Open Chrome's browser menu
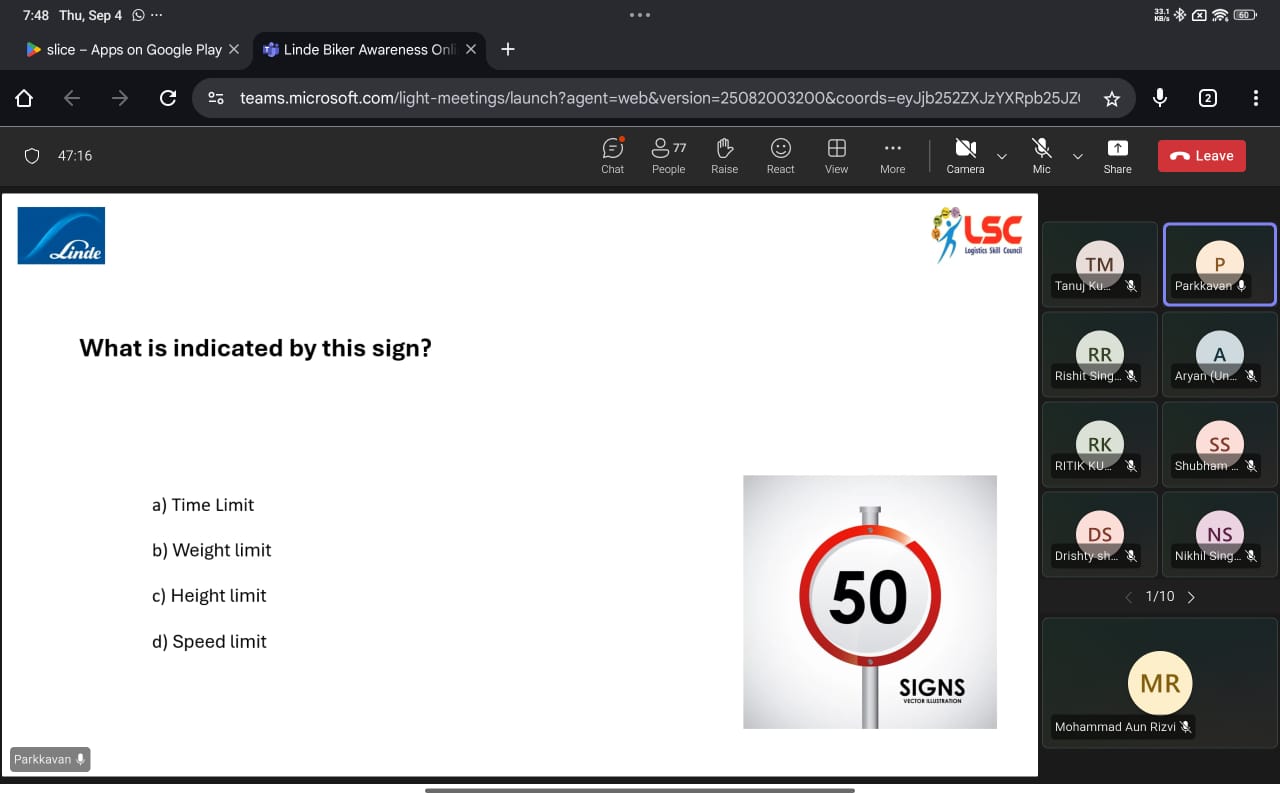The width and height of the screenshot is (1280, 800). [1255, 98]
